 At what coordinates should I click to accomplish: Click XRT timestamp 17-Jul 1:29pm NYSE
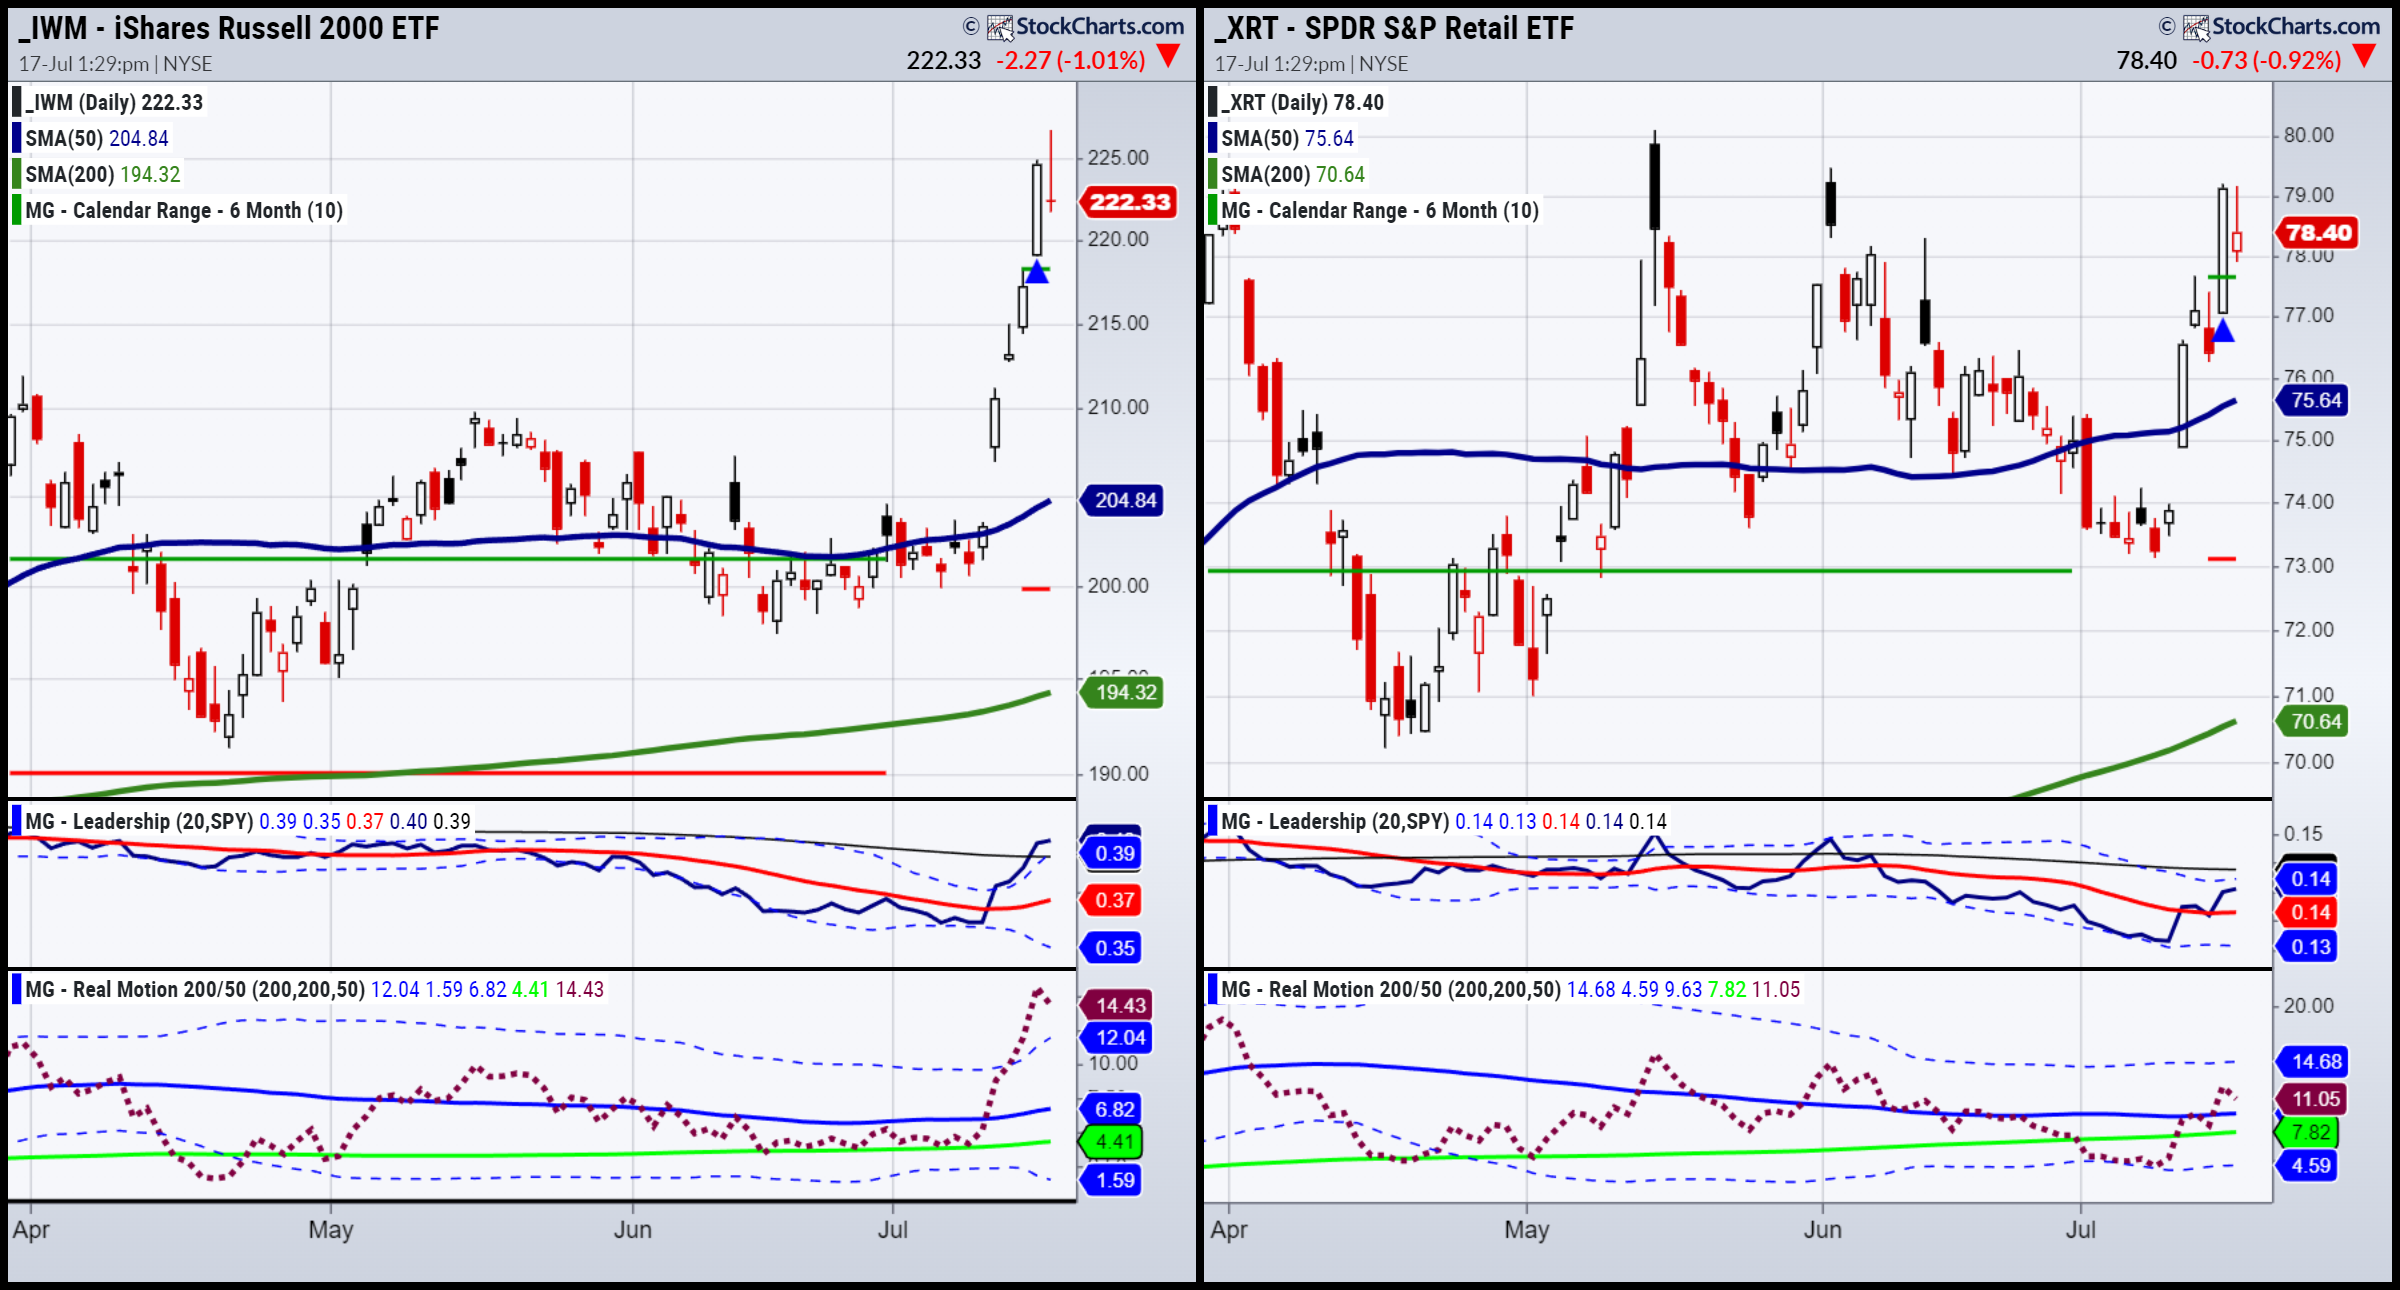tap(1312, 63)
